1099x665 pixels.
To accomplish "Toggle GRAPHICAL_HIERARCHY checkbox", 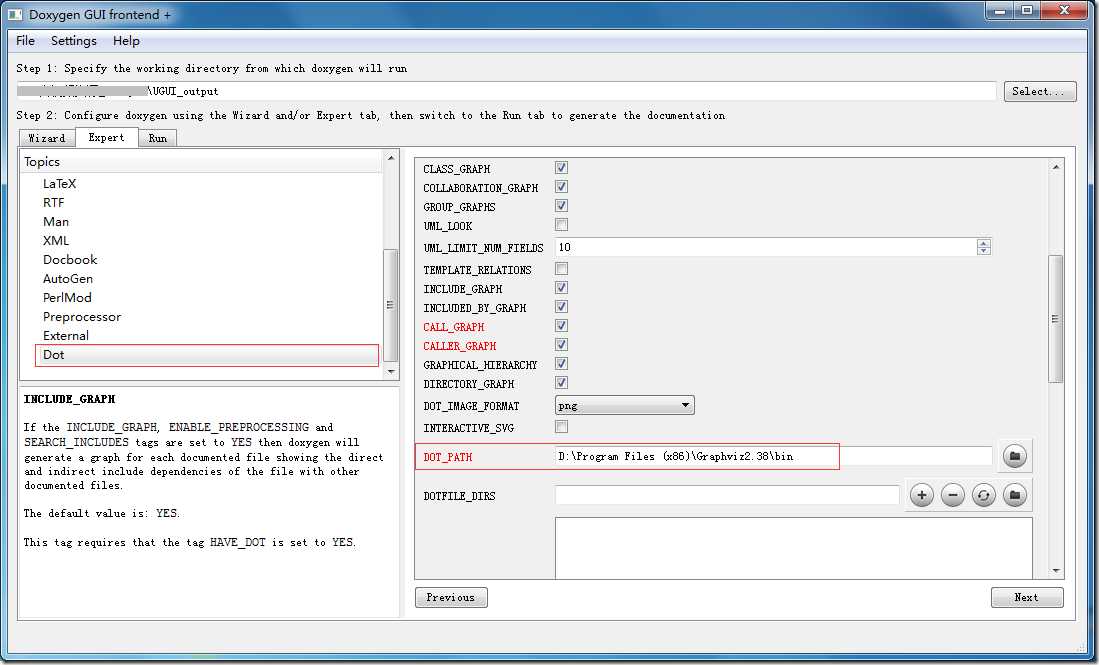I will tap(561, 363).
